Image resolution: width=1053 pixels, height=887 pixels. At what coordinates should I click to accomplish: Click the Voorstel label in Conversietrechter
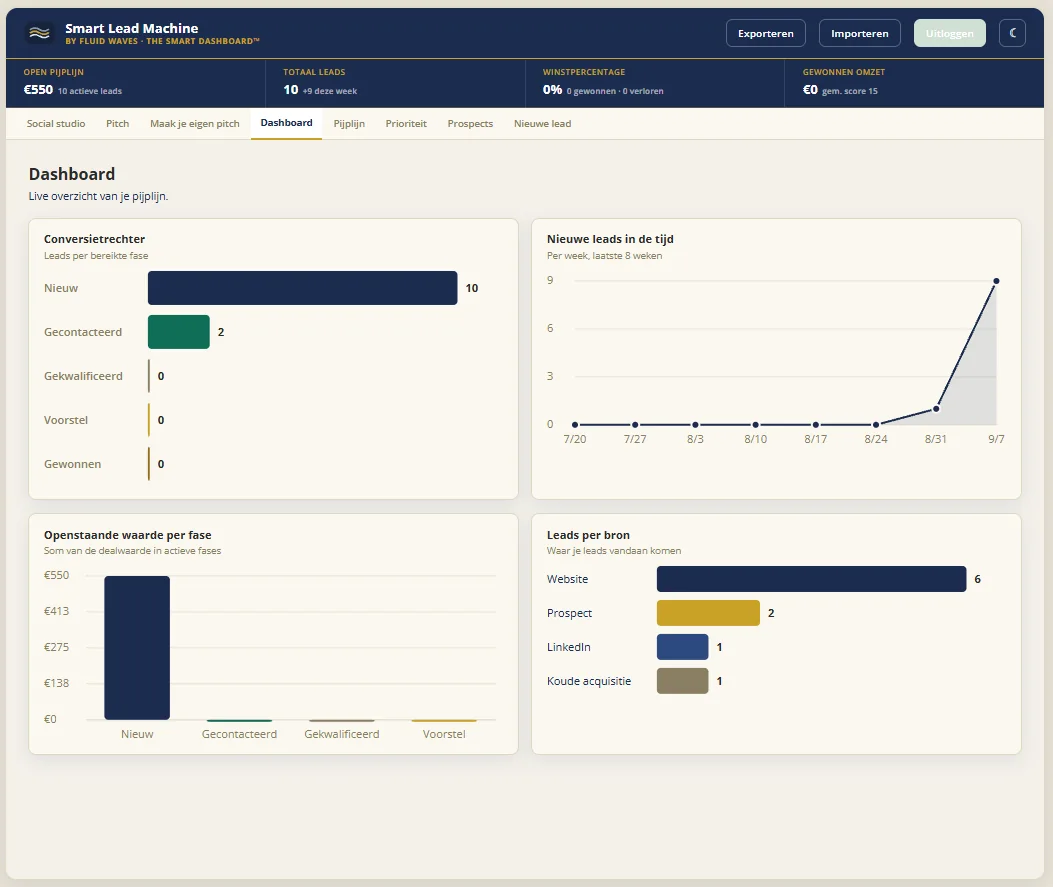[x=66, y=420]
